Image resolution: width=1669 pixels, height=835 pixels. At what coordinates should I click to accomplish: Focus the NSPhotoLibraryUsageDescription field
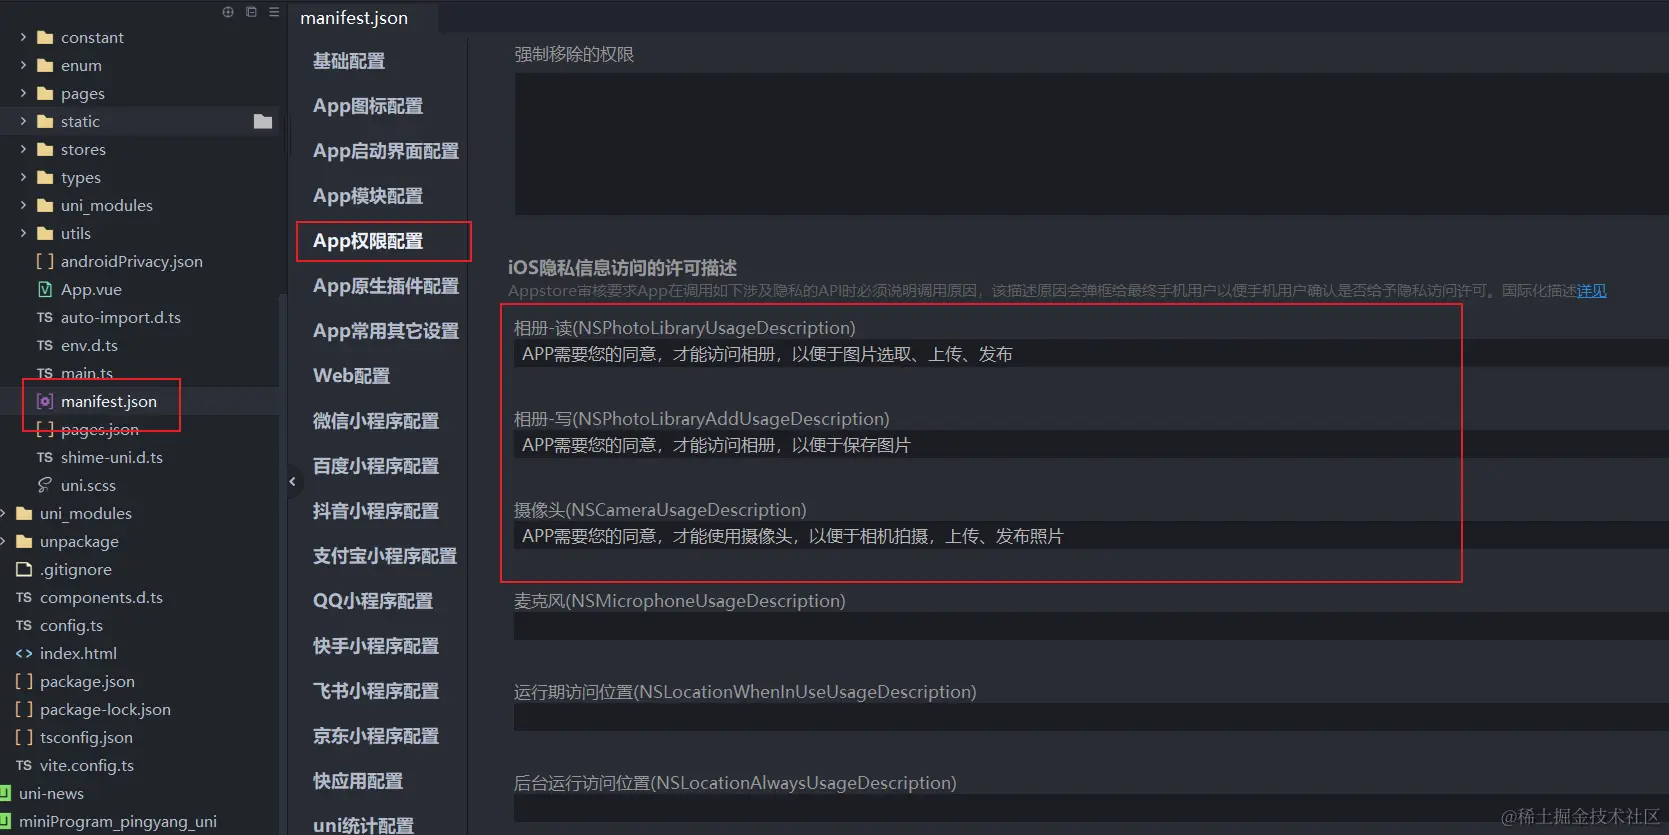pyautogui.click(x=1091, y=354)
